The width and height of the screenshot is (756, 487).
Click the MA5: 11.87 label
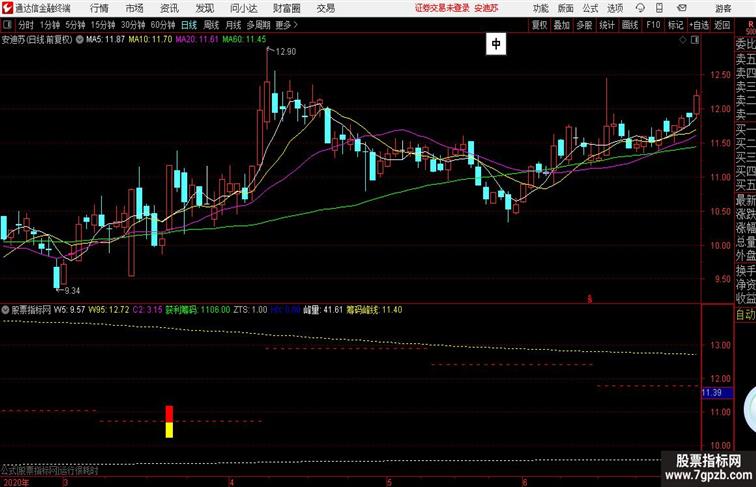pyautogui.click(x=106, y=40)
